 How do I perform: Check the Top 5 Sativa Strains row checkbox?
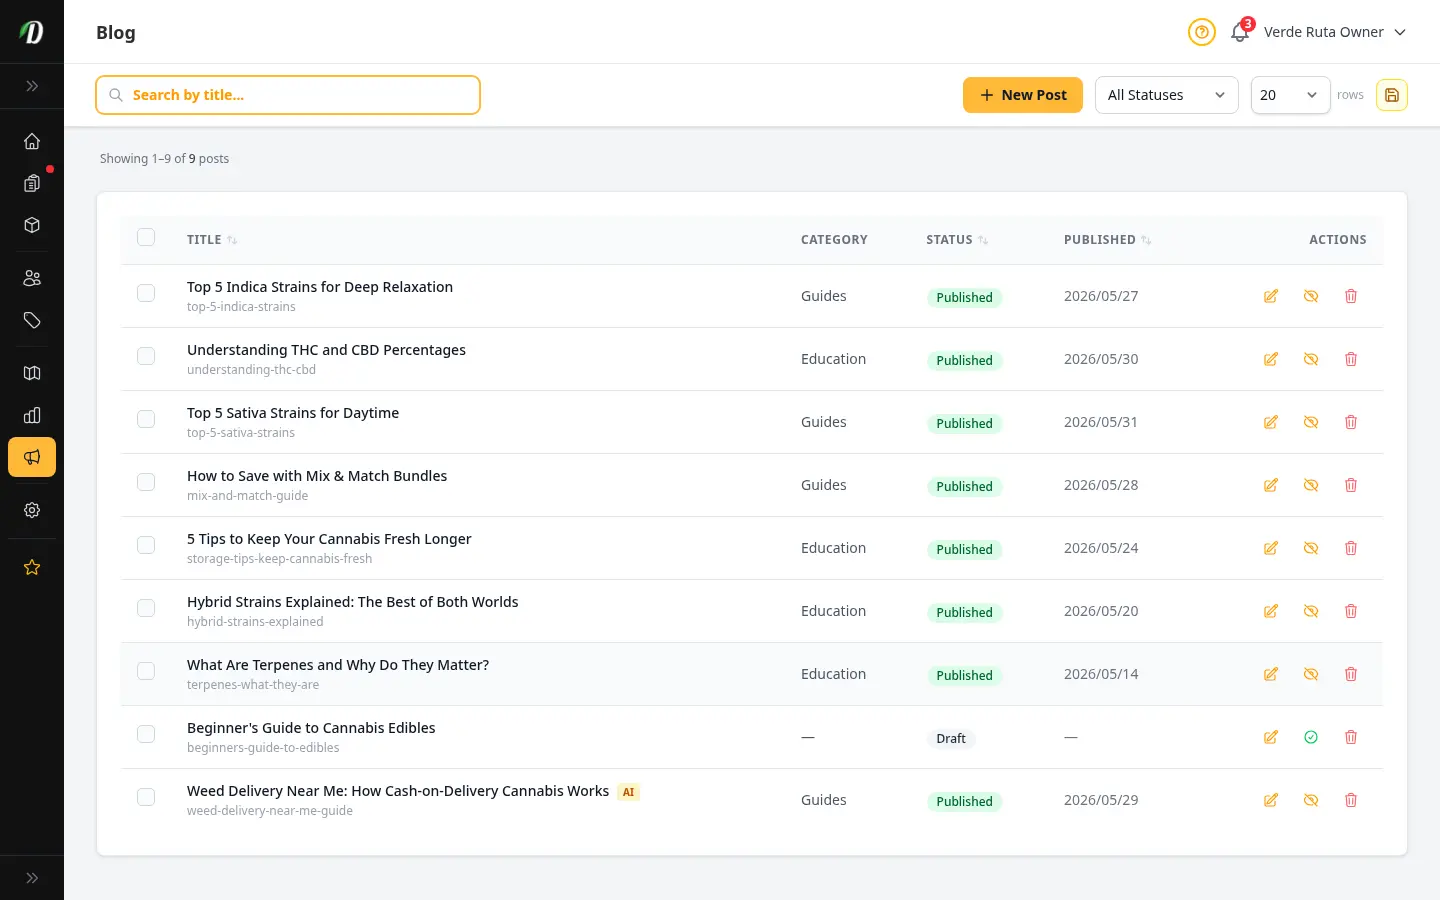coord(146,419)
